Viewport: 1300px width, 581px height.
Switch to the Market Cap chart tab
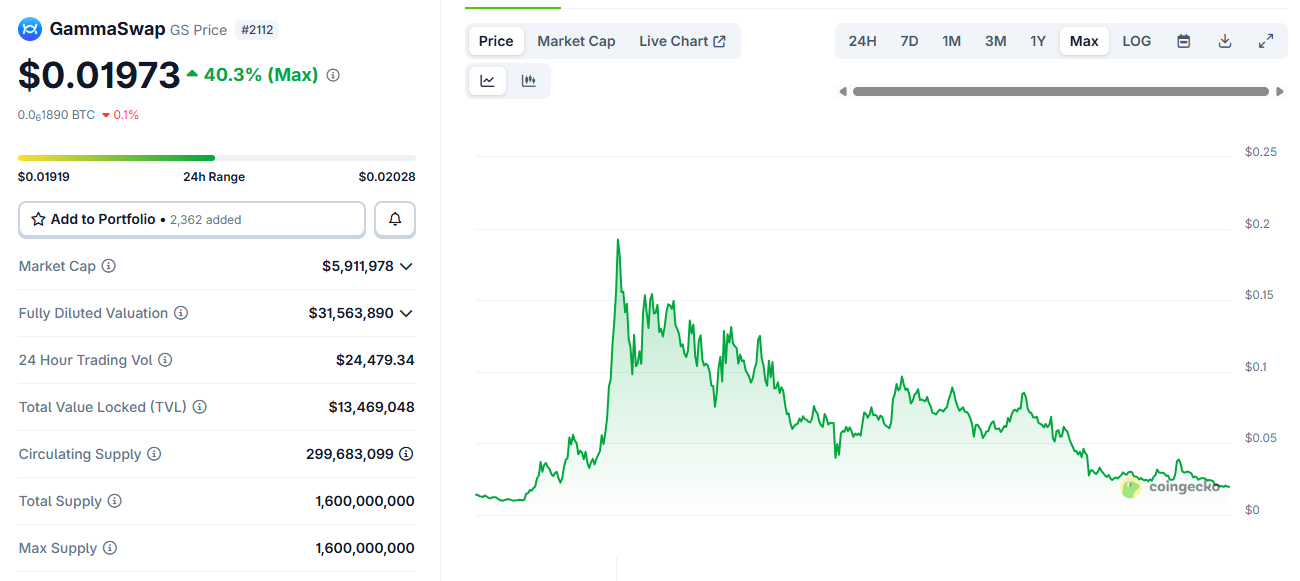[x=576, y=41]
